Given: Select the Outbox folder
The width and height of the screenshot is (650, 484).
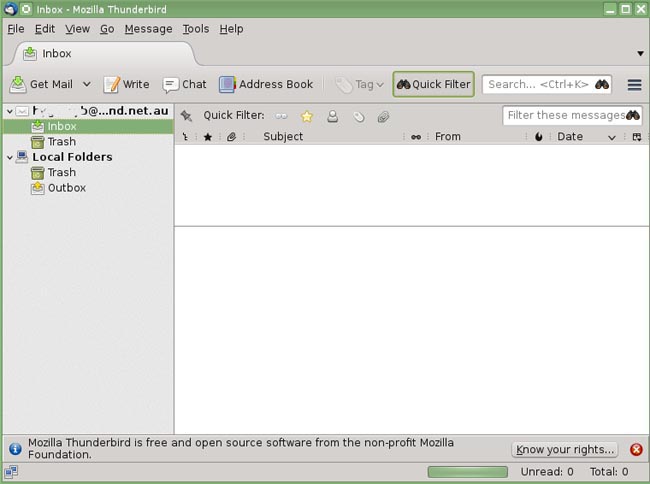Looking at the screenshot, I should pos(67,188).
